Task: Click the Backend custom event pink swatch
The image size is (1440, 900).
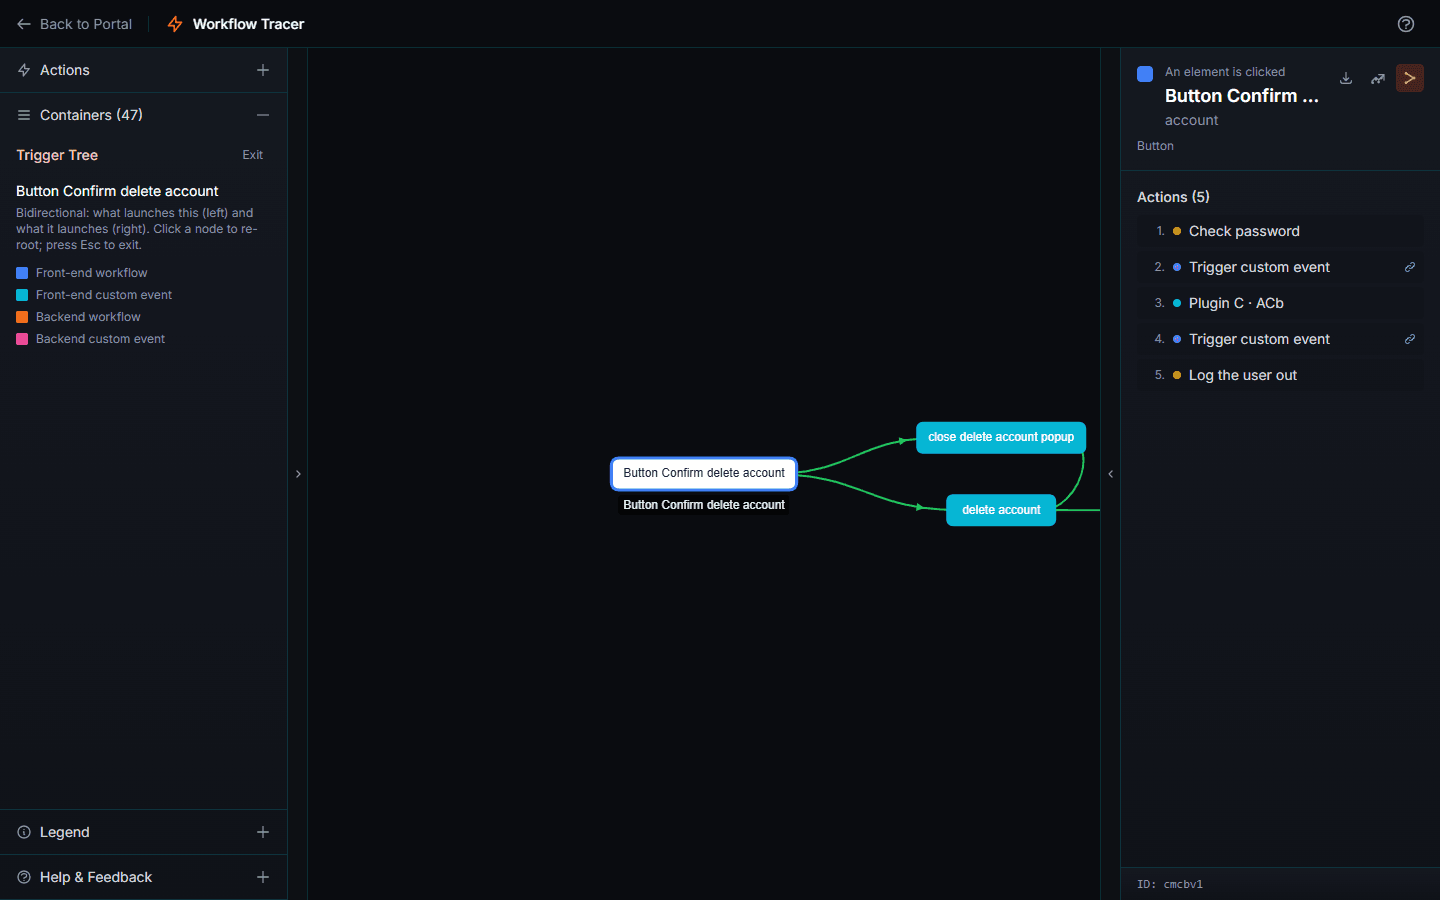Action: click(22, 339)
